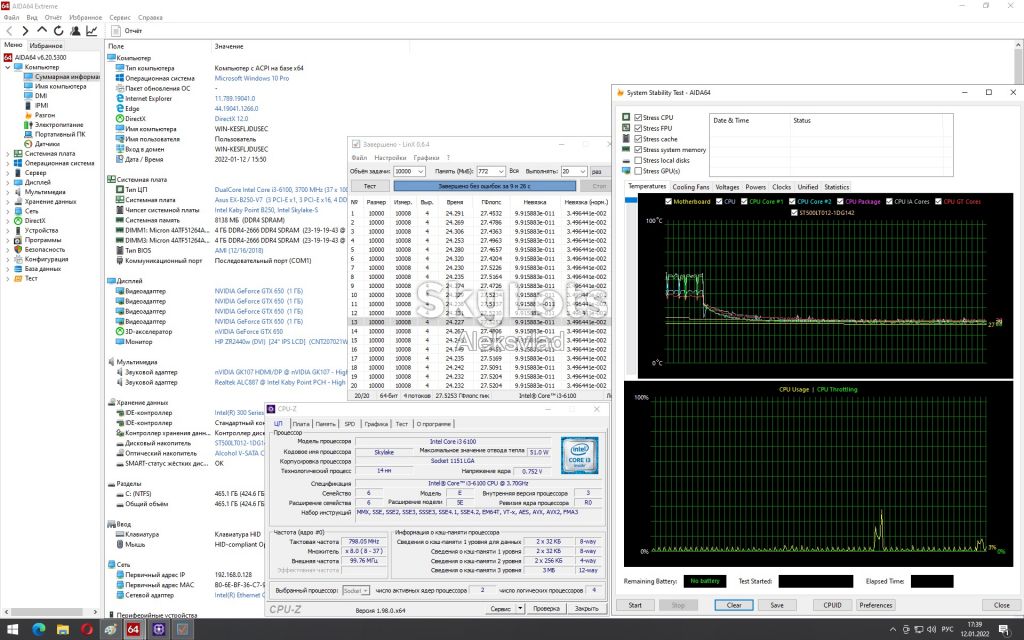The height and width of the screenshot is (640, 1024).
Task: Open Preferences in stability test
Action: click(x=875, y=605)
